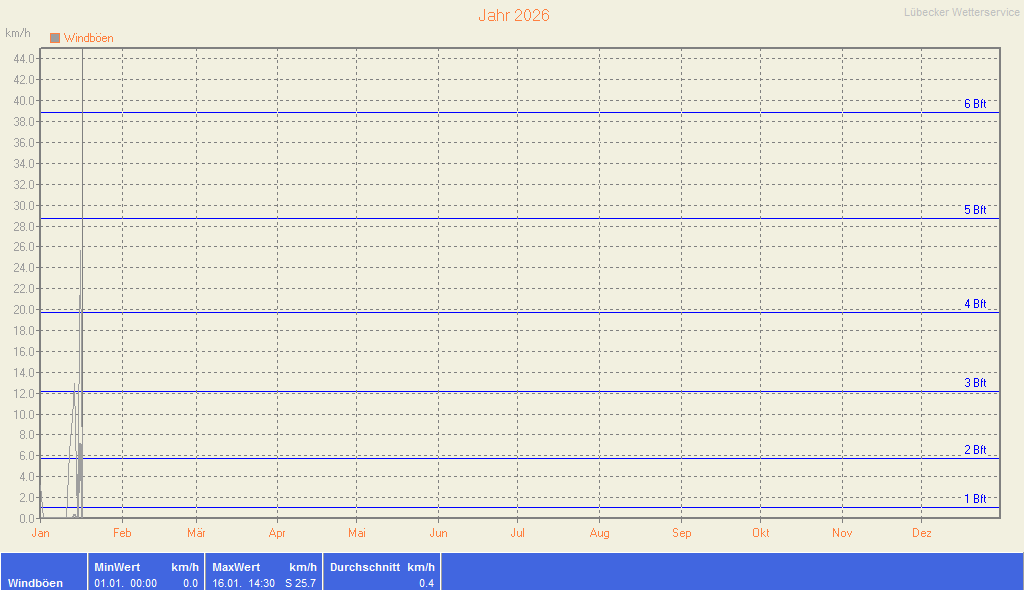Select the Dez marker on the time axis
This screenshot has height=590, width=1024.
tap(922, 534)
